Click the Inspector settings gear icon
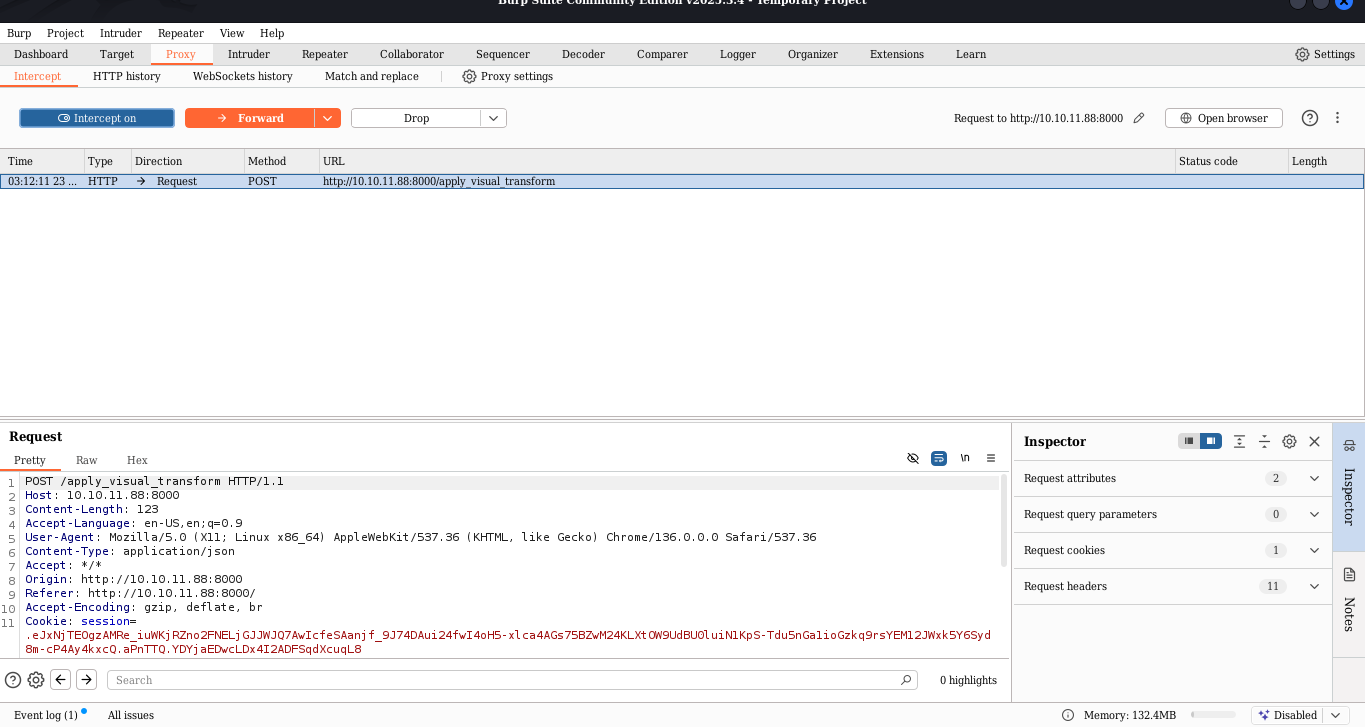The image size is (1365, 727). 1289,441
